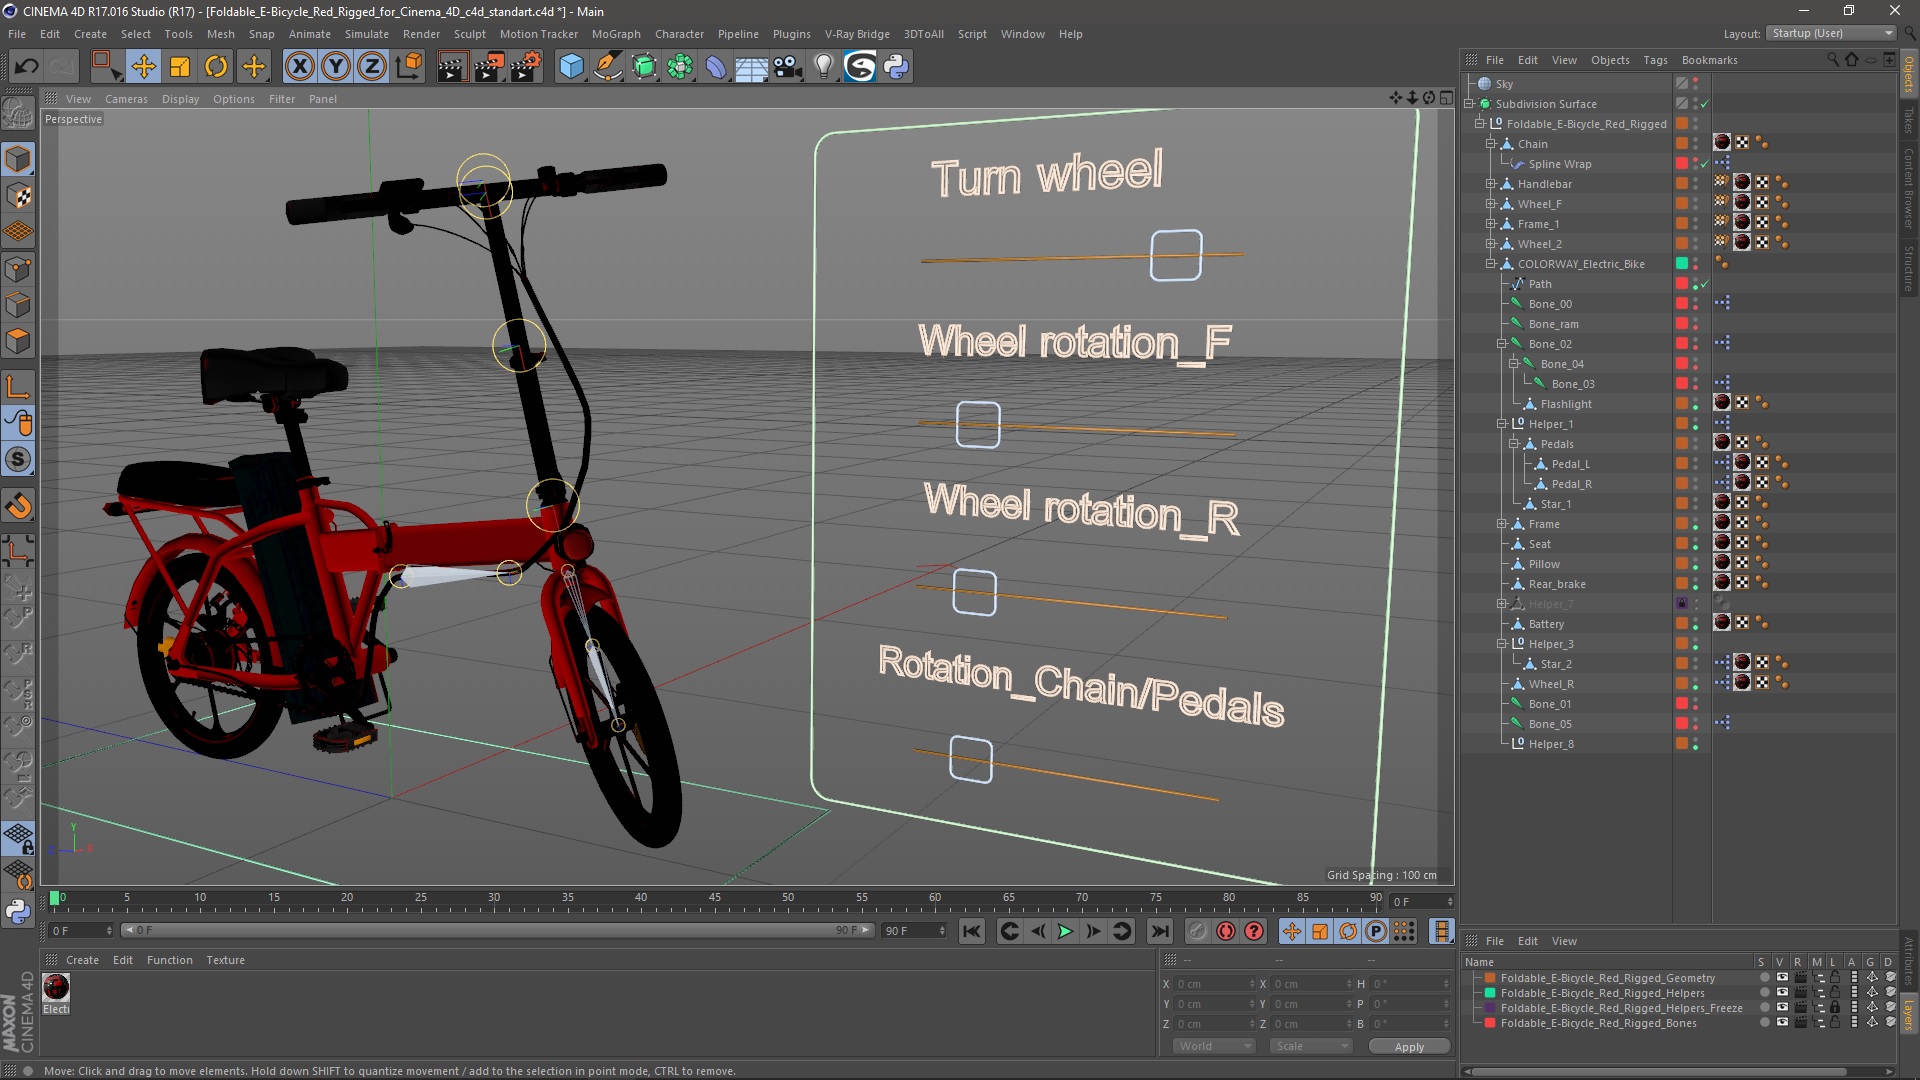Add a Floor environment object icon
1920x1080 pixels.
[751, 67]
